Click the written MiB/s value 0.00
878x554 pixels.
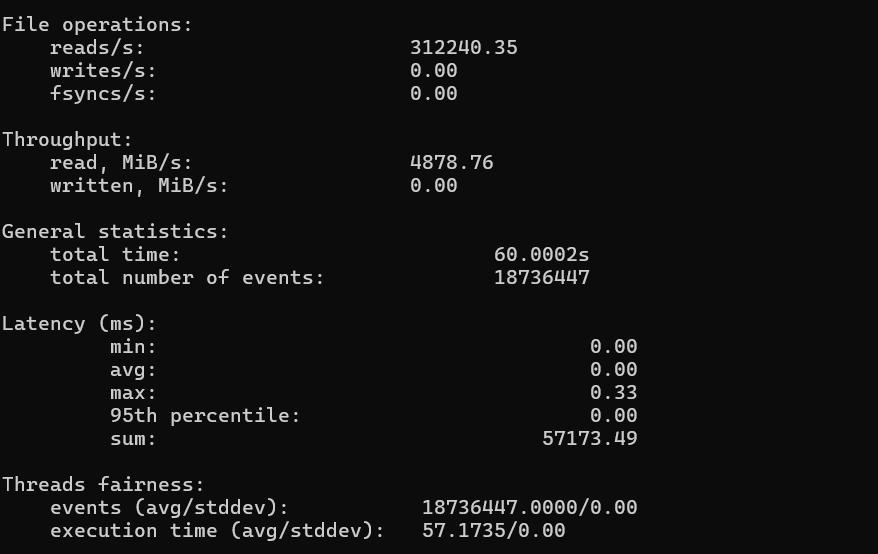(433, 186)
